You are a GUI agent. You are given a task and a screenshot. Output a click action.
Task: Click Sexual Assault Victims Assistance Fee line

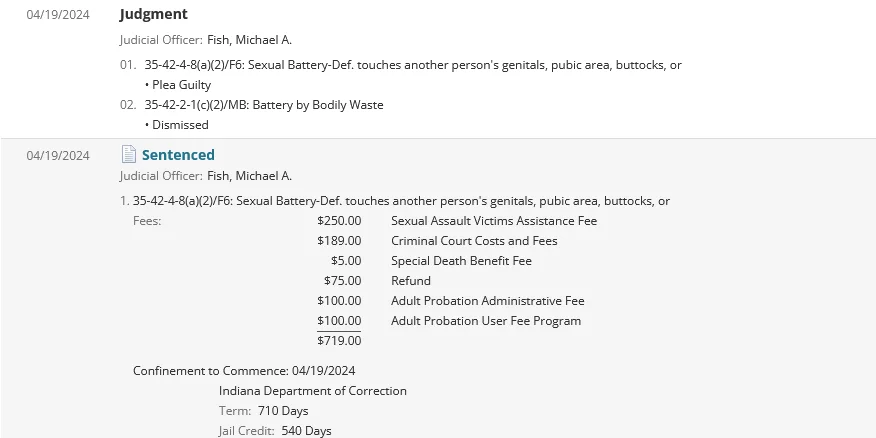(x=457, y=221)
